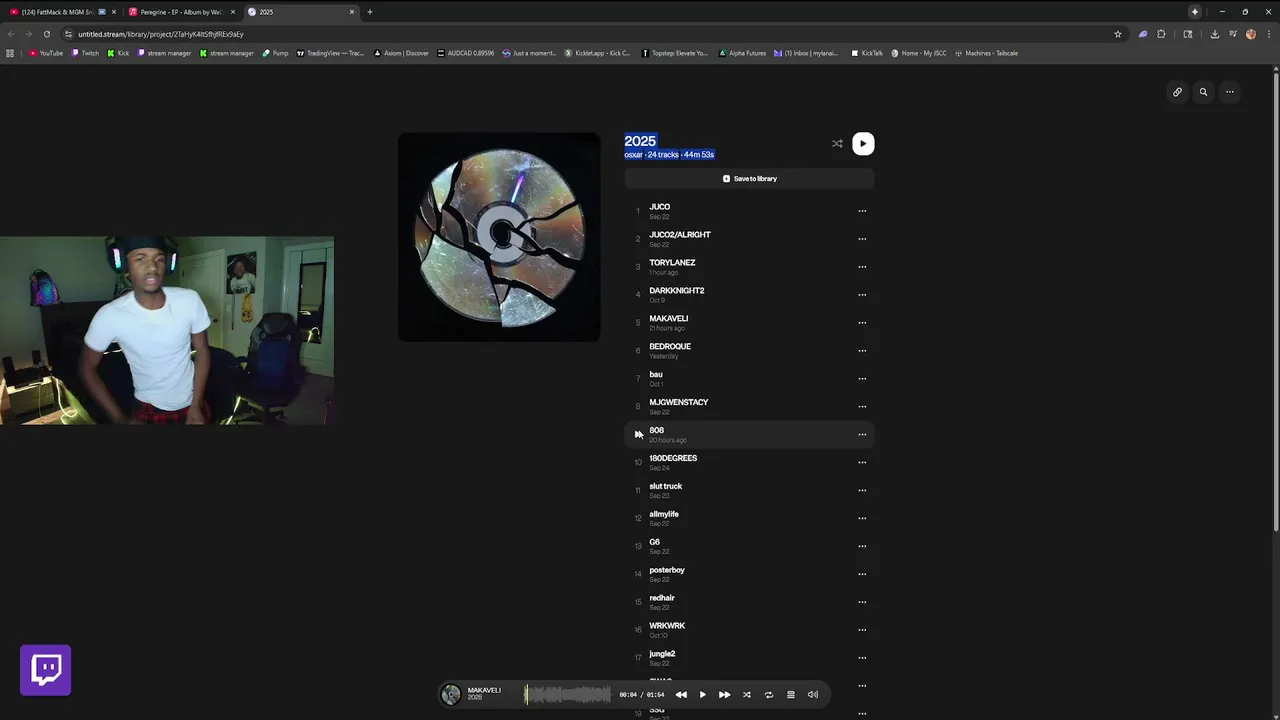Open the options menu for posterboy
The image size is (1280, 720).
tap(862, 574)
